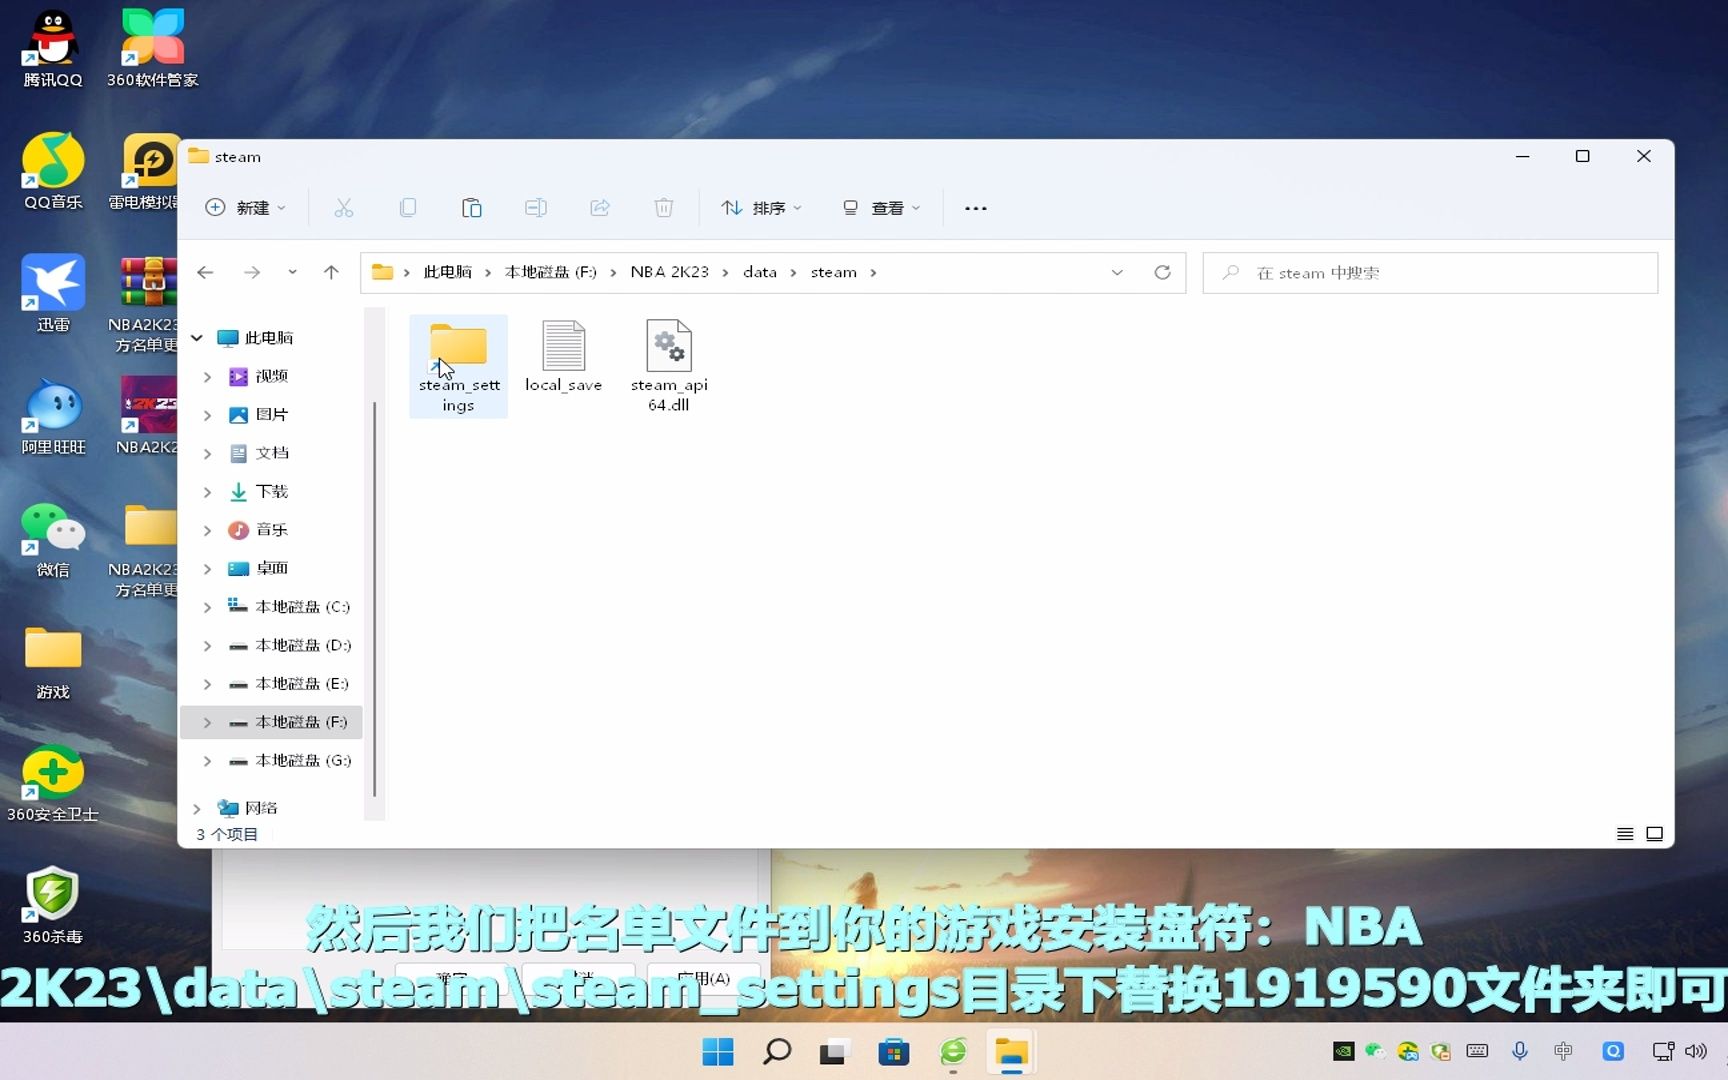This screenshot has height=1080, width=1728.
Task: Open Windows Start menu on taskbar
Action: (717, 1052)
